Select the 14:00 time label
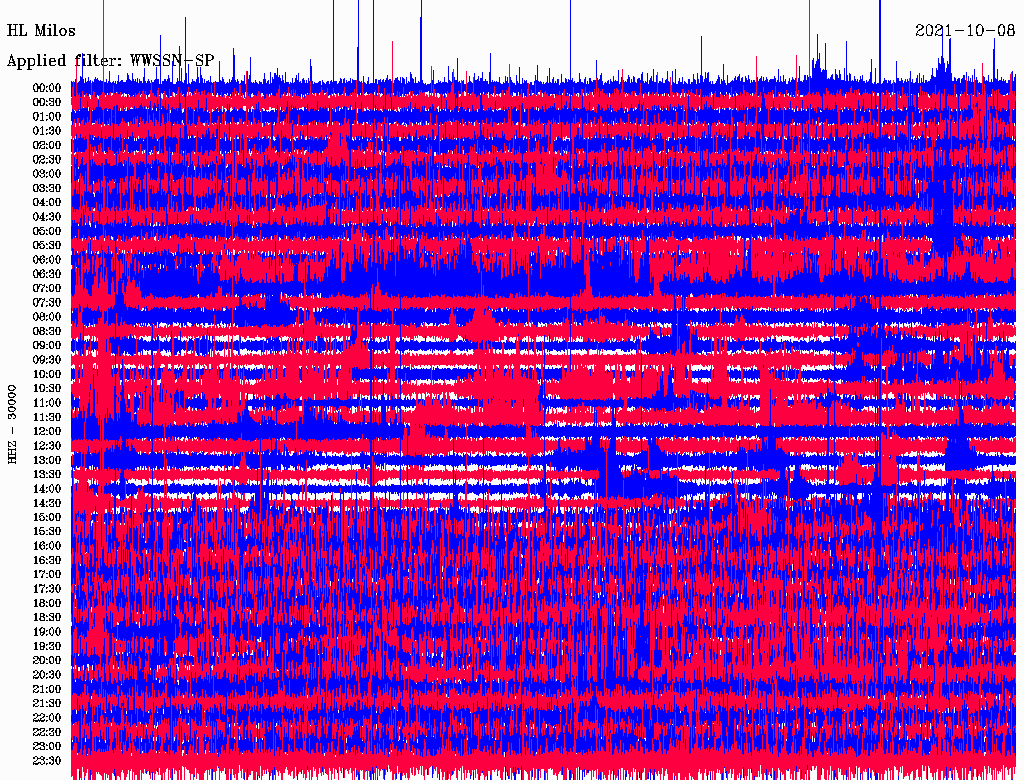Viewport: 1024px width, 780px height. (47, 489)
